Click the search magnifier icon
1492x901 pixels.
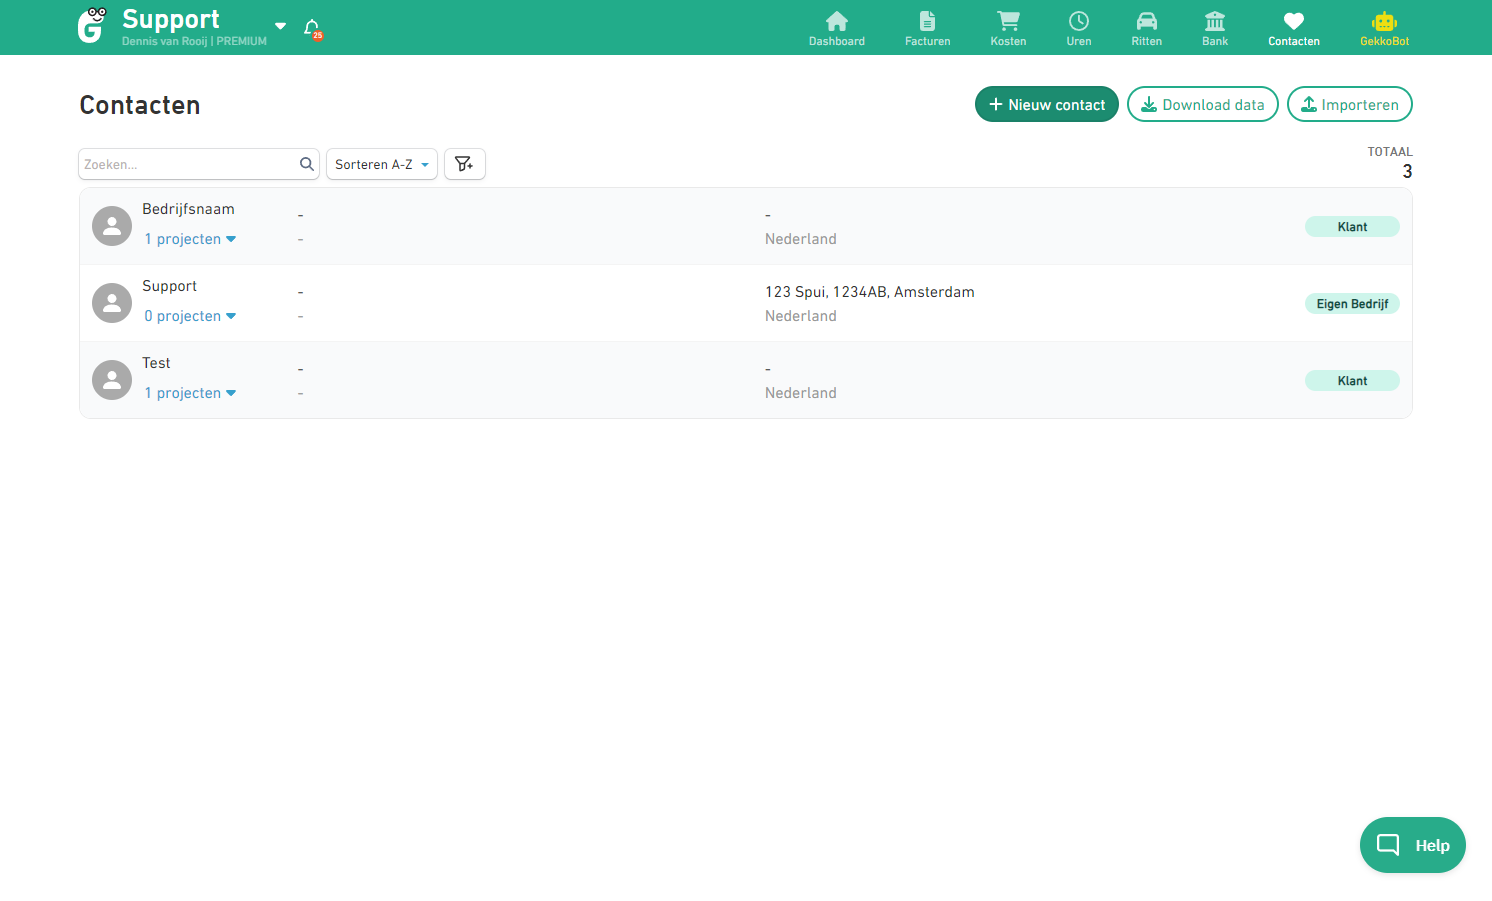307,164
